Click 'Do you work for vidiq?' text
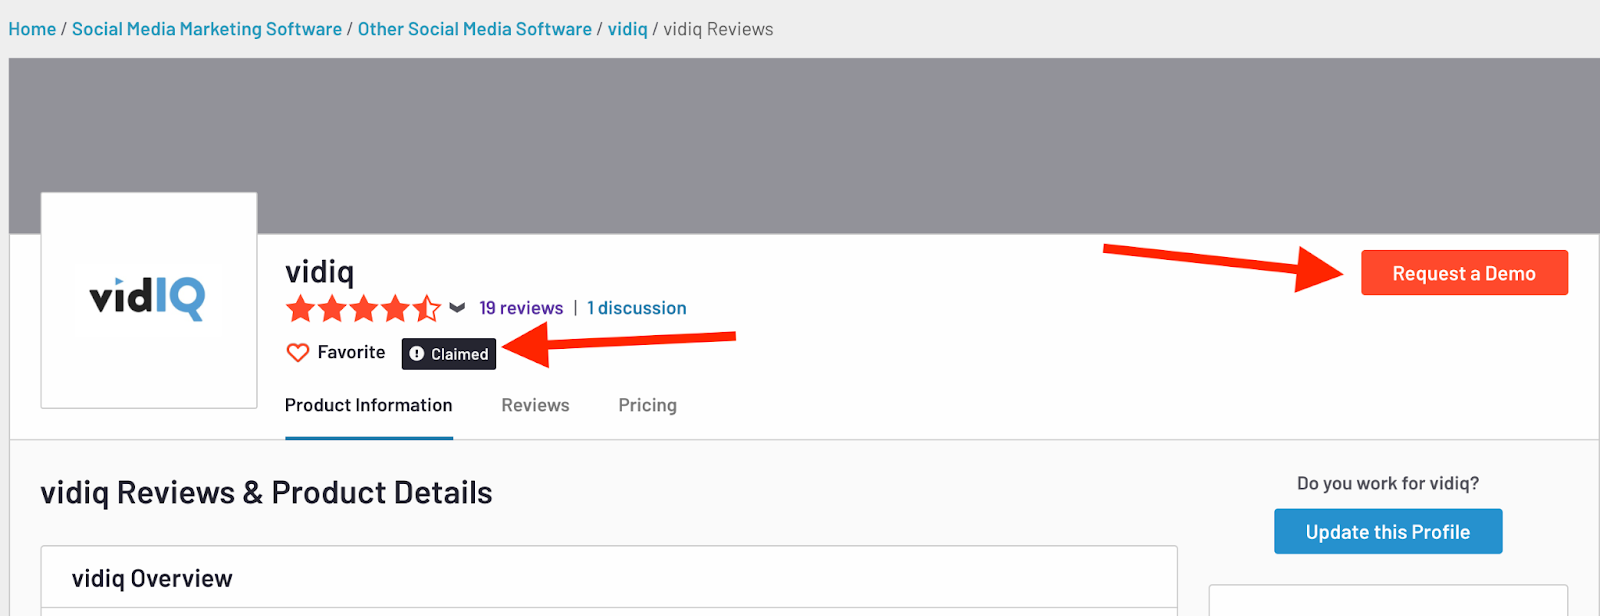Image resolution: width=1600 pixels, height=616 pixels. tap(1388, 483)
